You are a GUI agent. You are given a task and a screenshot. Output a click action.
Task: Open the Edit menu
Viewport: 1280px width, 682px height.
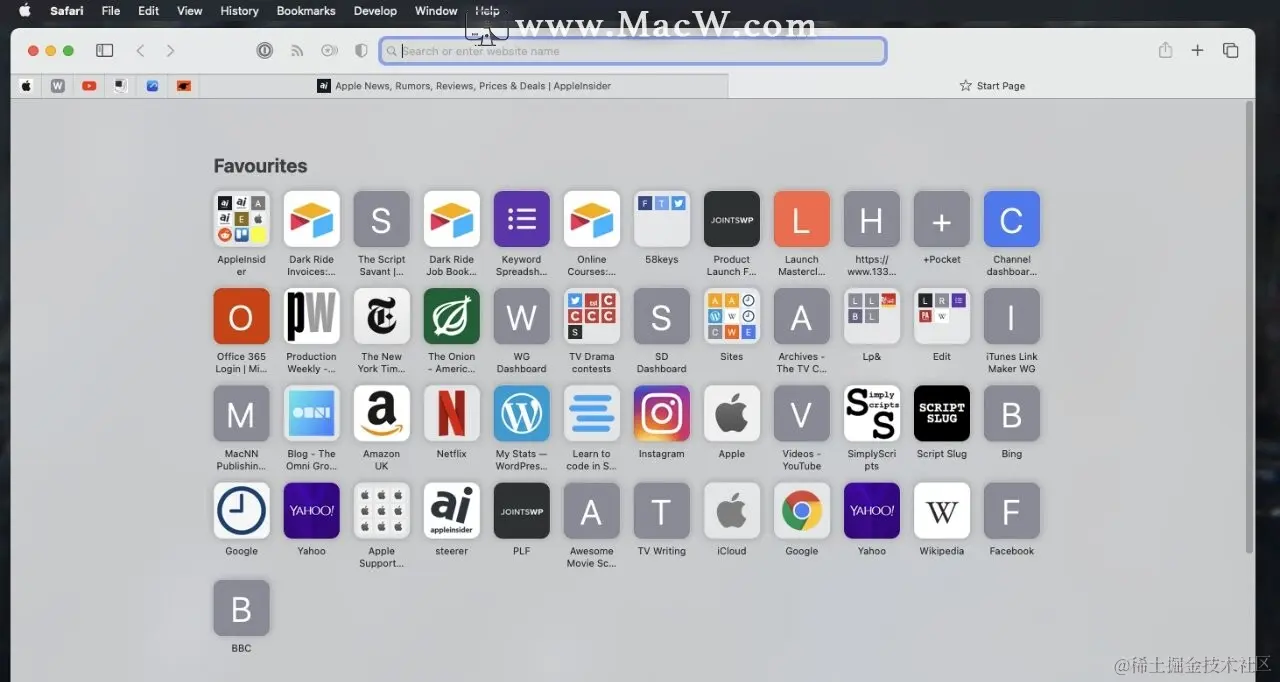[149, 11]
